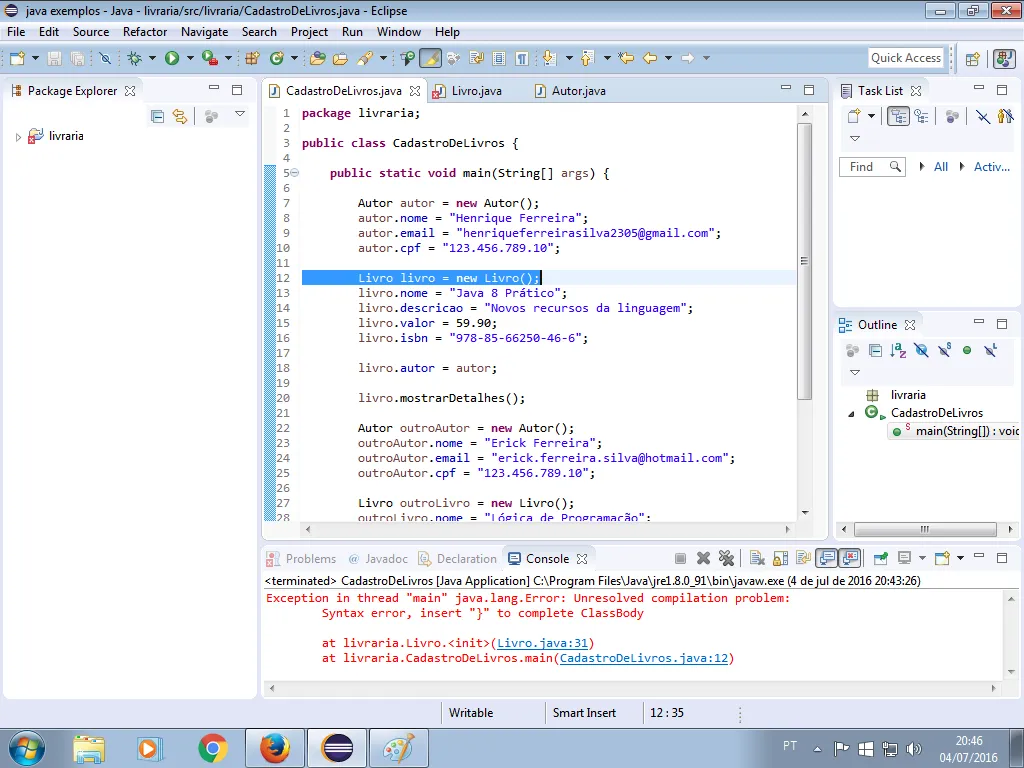This screenshot has height=768, width=1024.
Task: Click the New Task icon in Task List
Action: (x=853, y=116)
